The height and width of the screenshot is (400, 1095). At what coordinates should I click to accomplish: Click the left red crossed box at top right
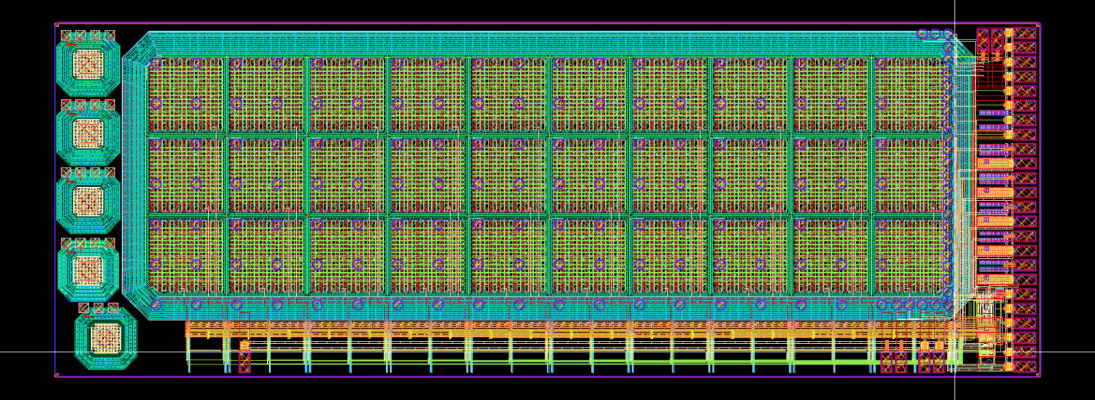[983, 41]
